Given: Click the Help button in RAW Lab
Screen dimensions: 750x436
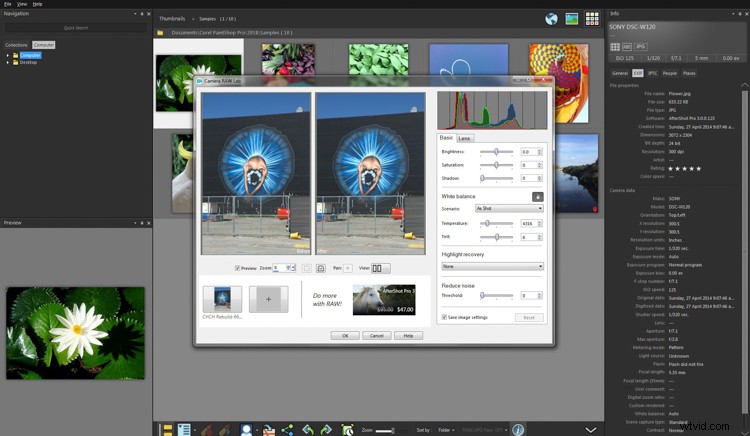Looking at the screenshot, I should [x=408, y=336].
